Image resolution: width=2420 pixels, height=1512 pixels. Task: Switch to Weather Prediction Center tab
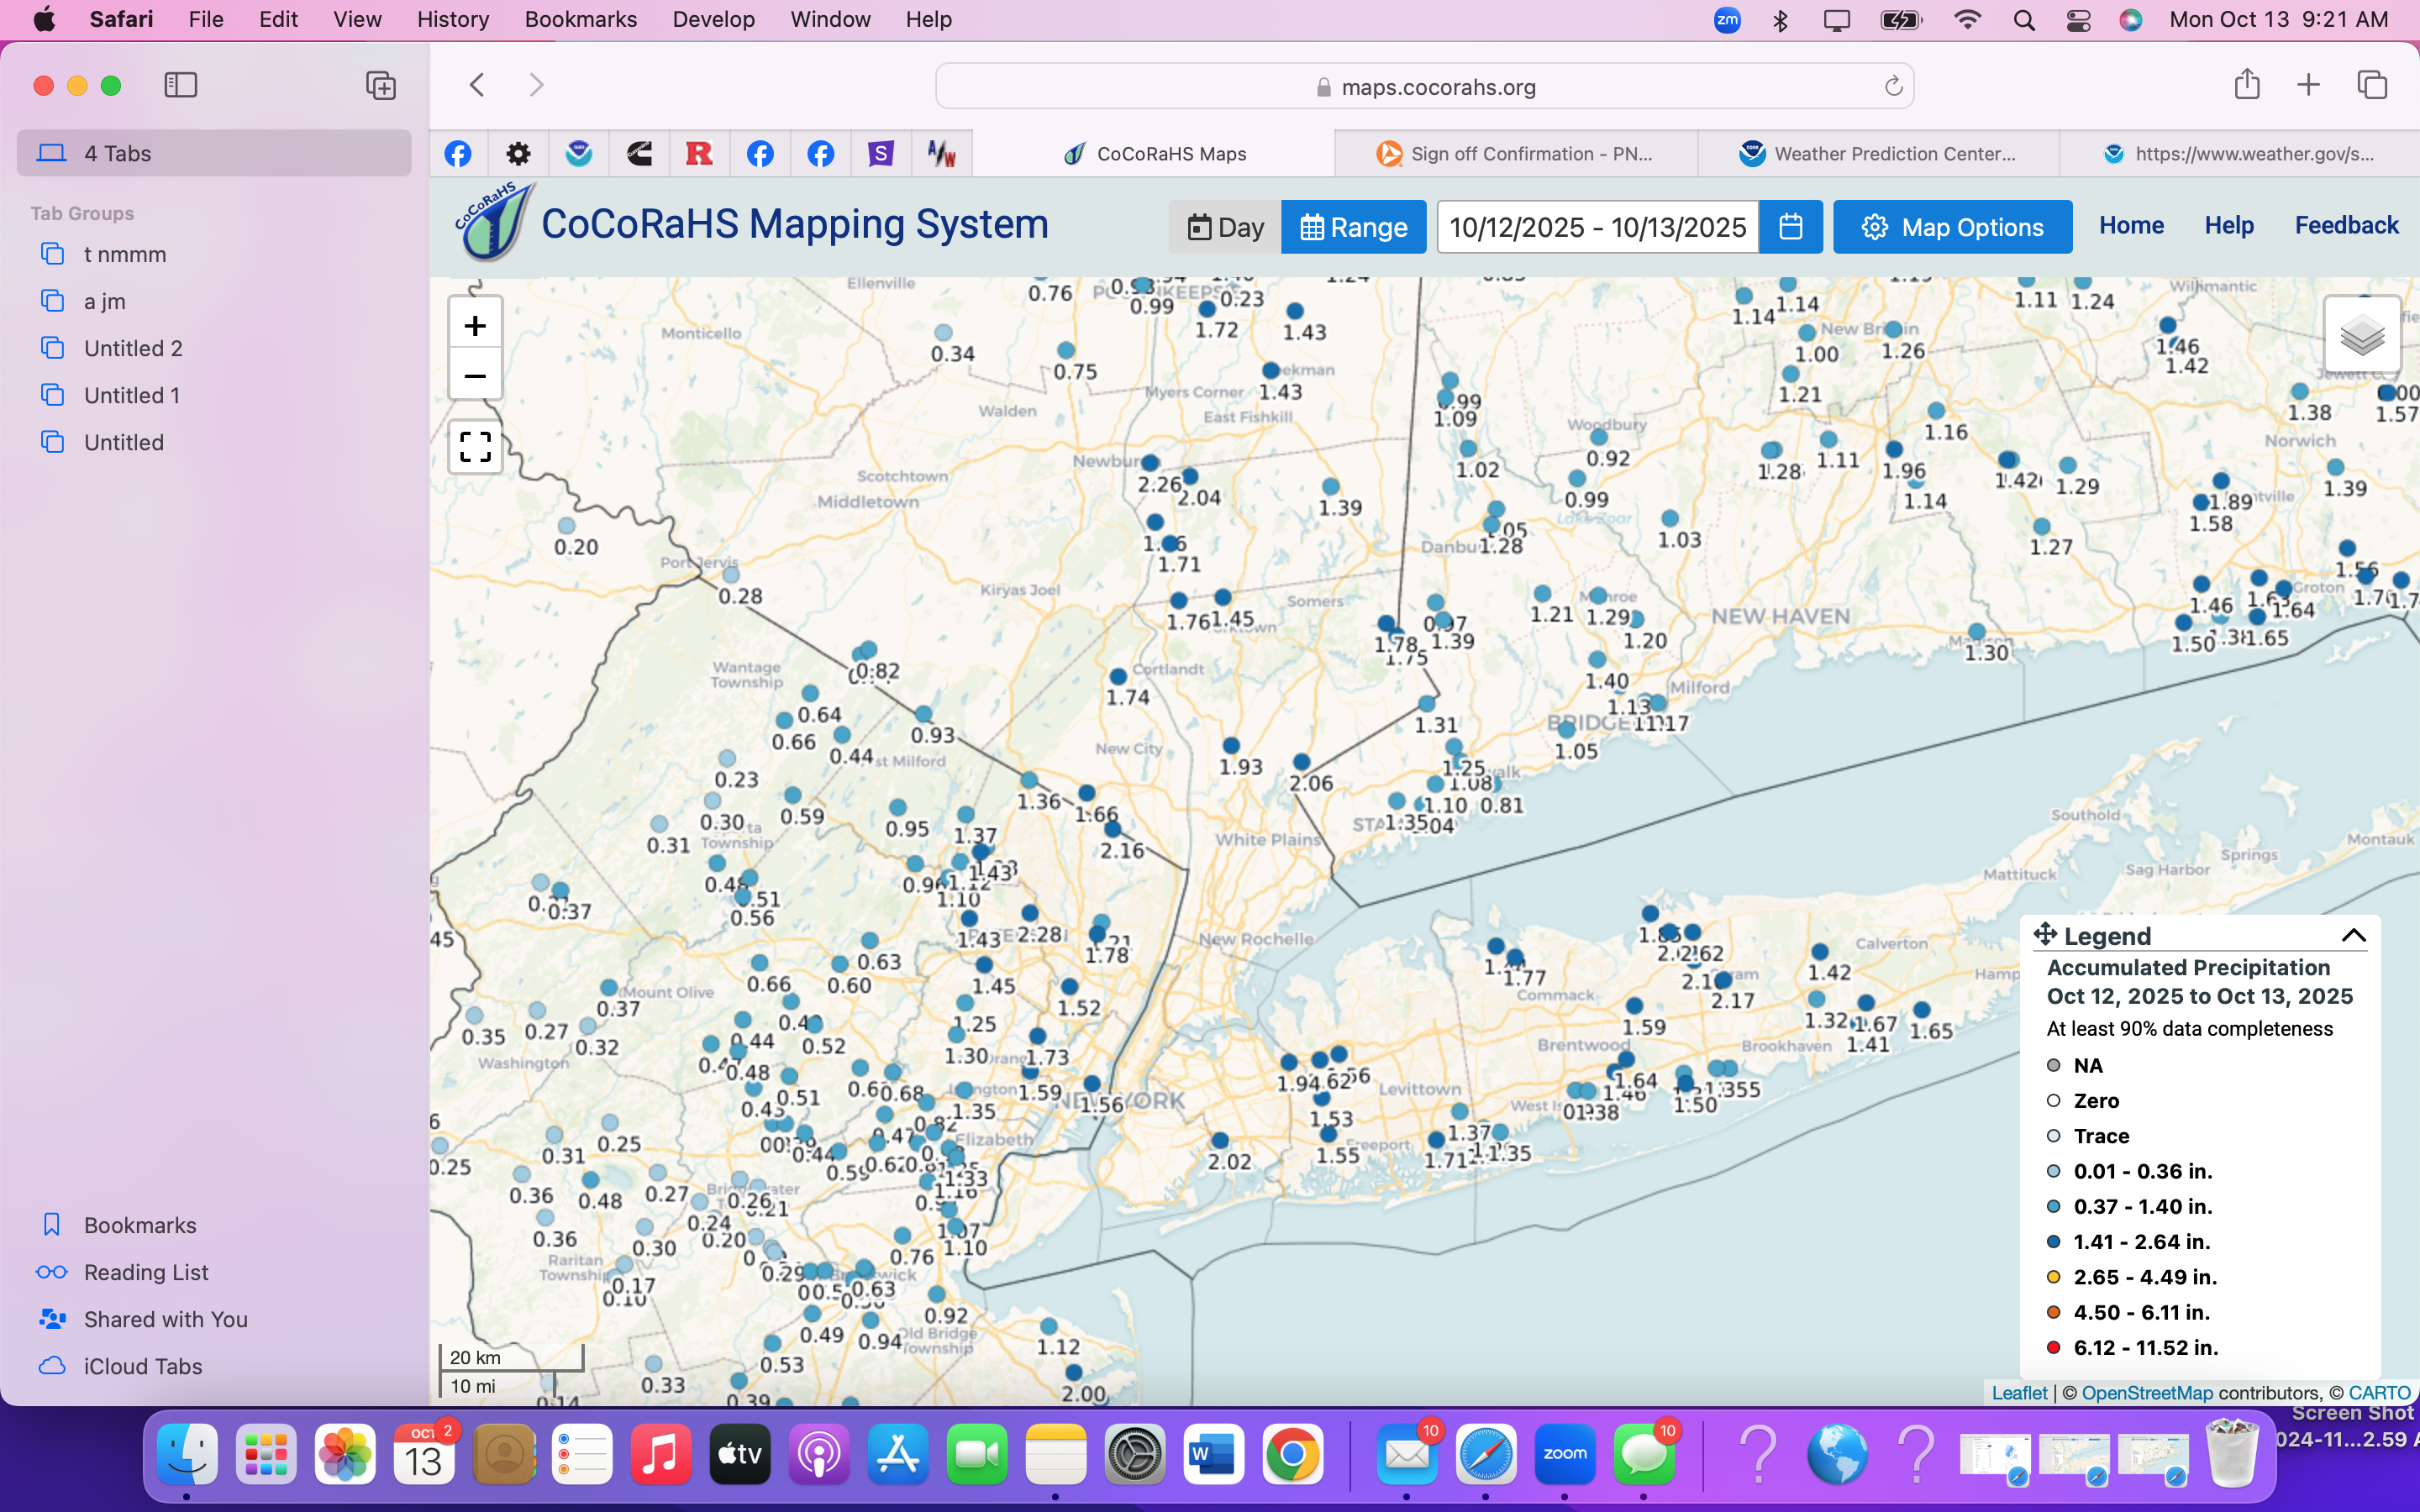tap(1878, 154)
